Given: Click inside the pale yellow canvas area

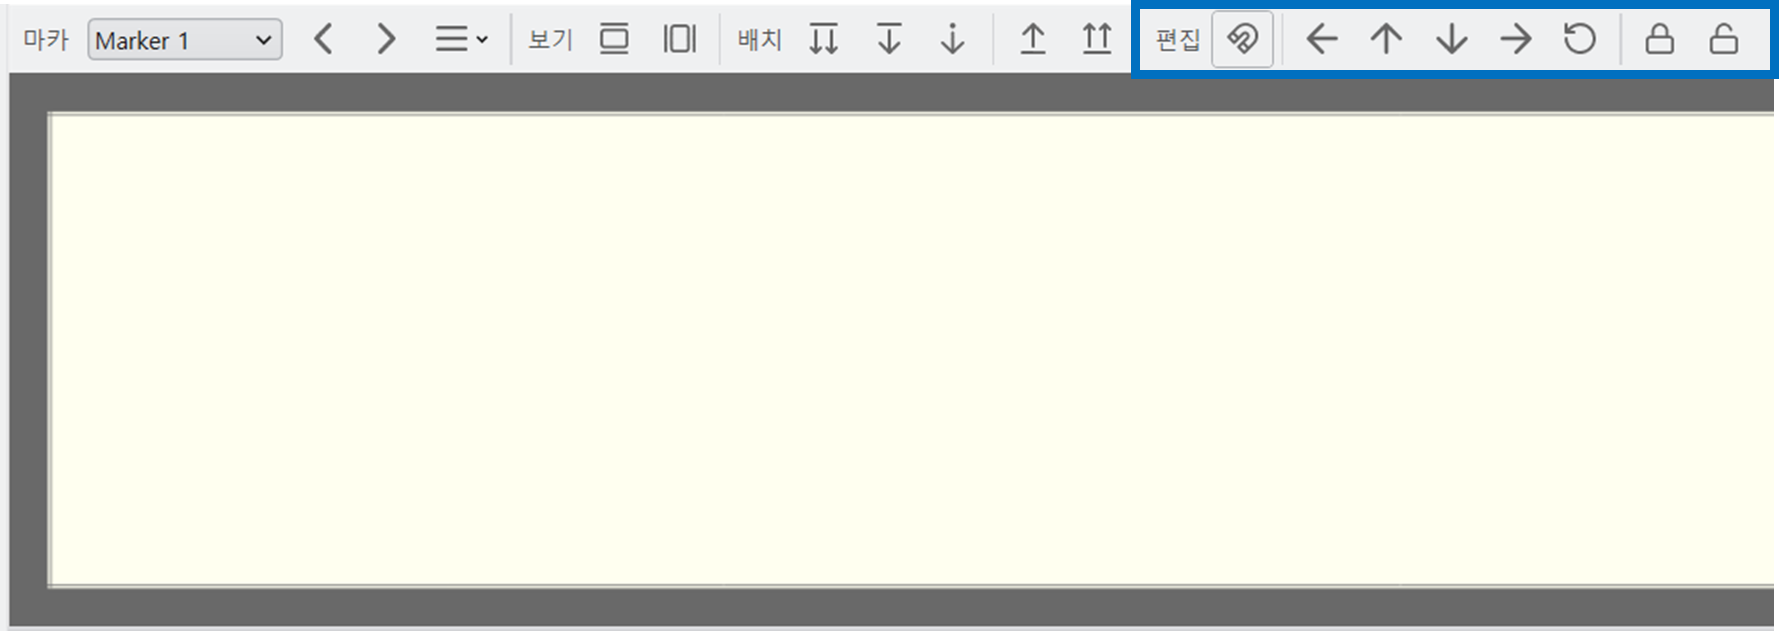Looking at the screenshot, I should [912, 349].
